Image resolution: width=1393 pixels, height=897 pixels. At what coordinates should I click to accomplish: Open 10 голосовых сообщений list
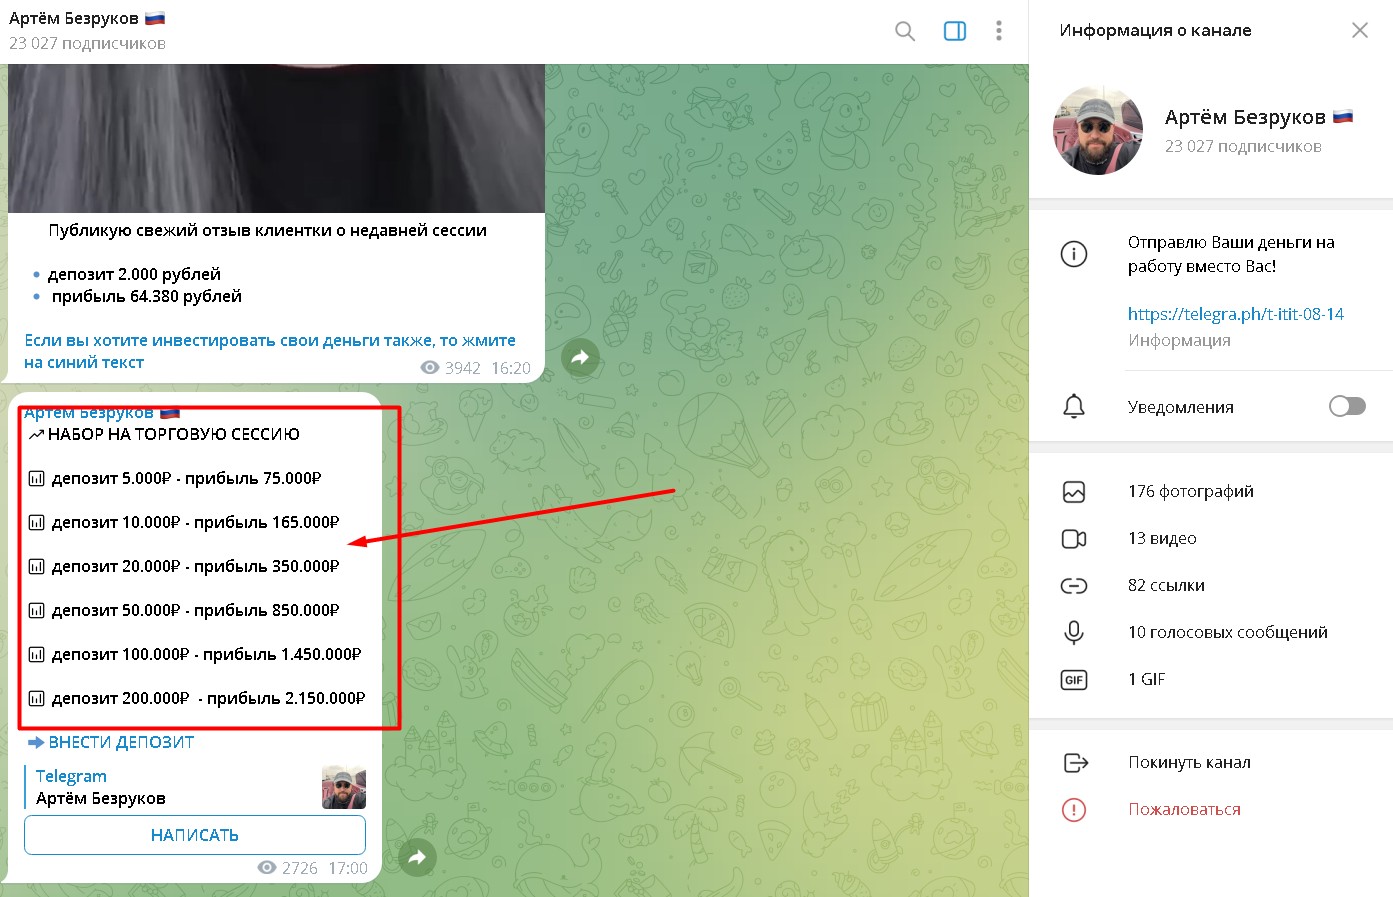1227,632
